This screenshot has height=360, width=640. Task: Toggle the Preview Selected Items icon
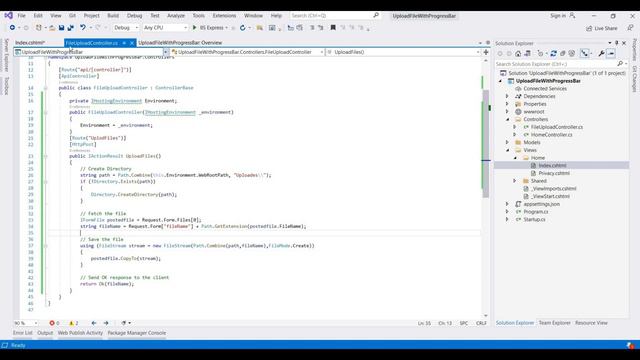pyautogui.click(x=611, y=53)
